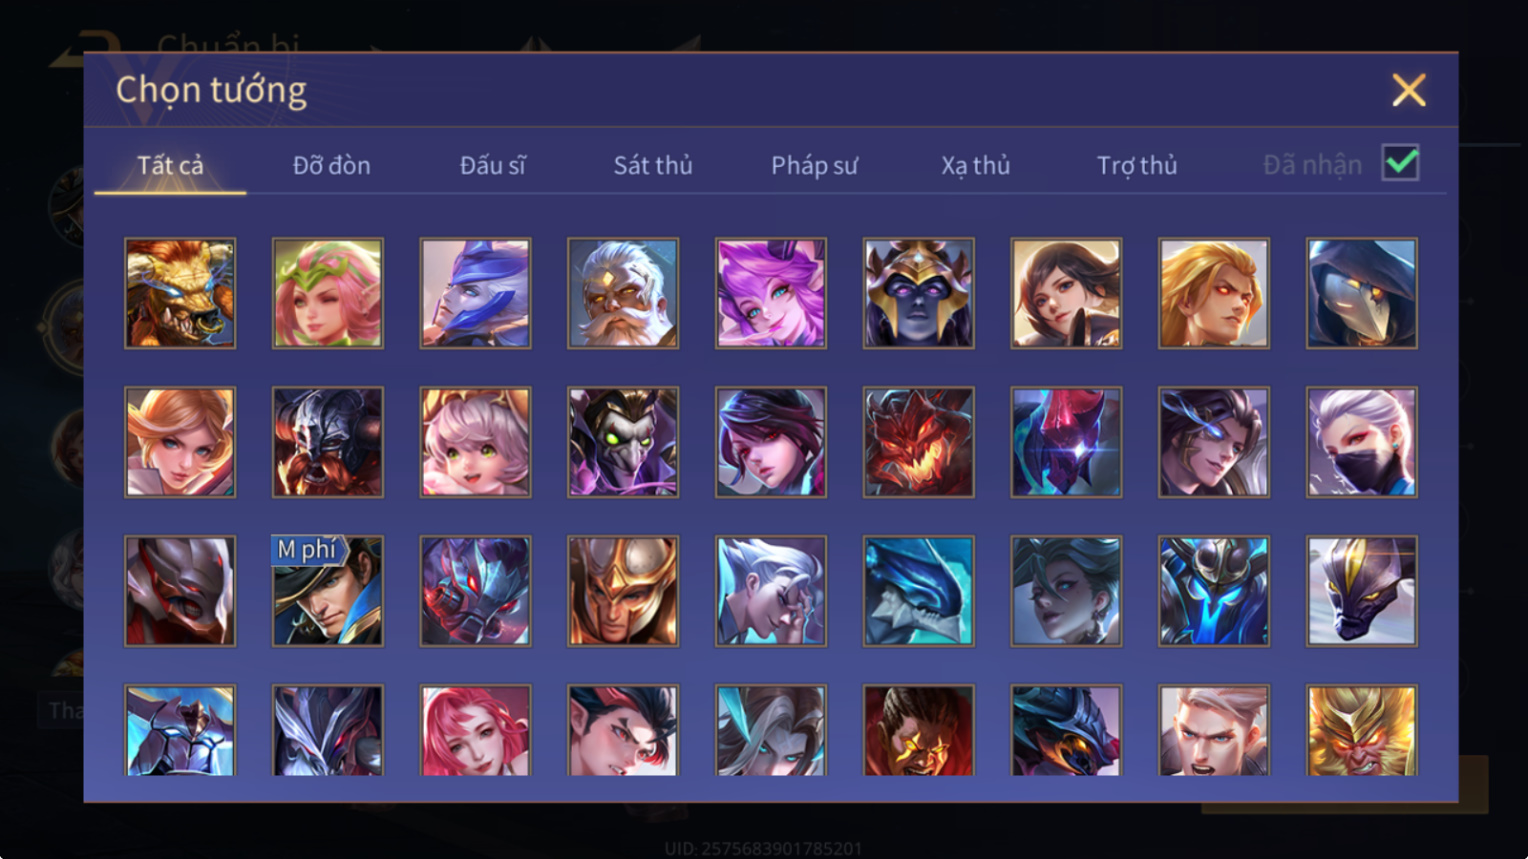Filter heroes by 'Sát thủ' tab

[653, 165]
